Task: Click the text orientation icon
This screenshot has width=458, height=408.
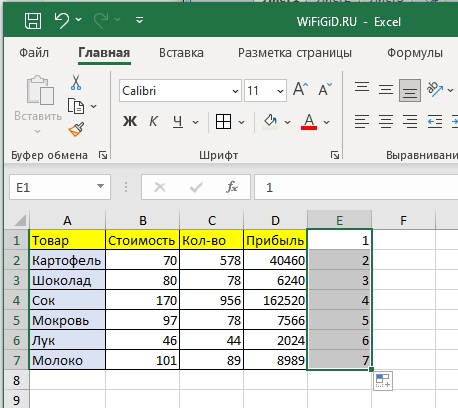Action: point(435,89)
